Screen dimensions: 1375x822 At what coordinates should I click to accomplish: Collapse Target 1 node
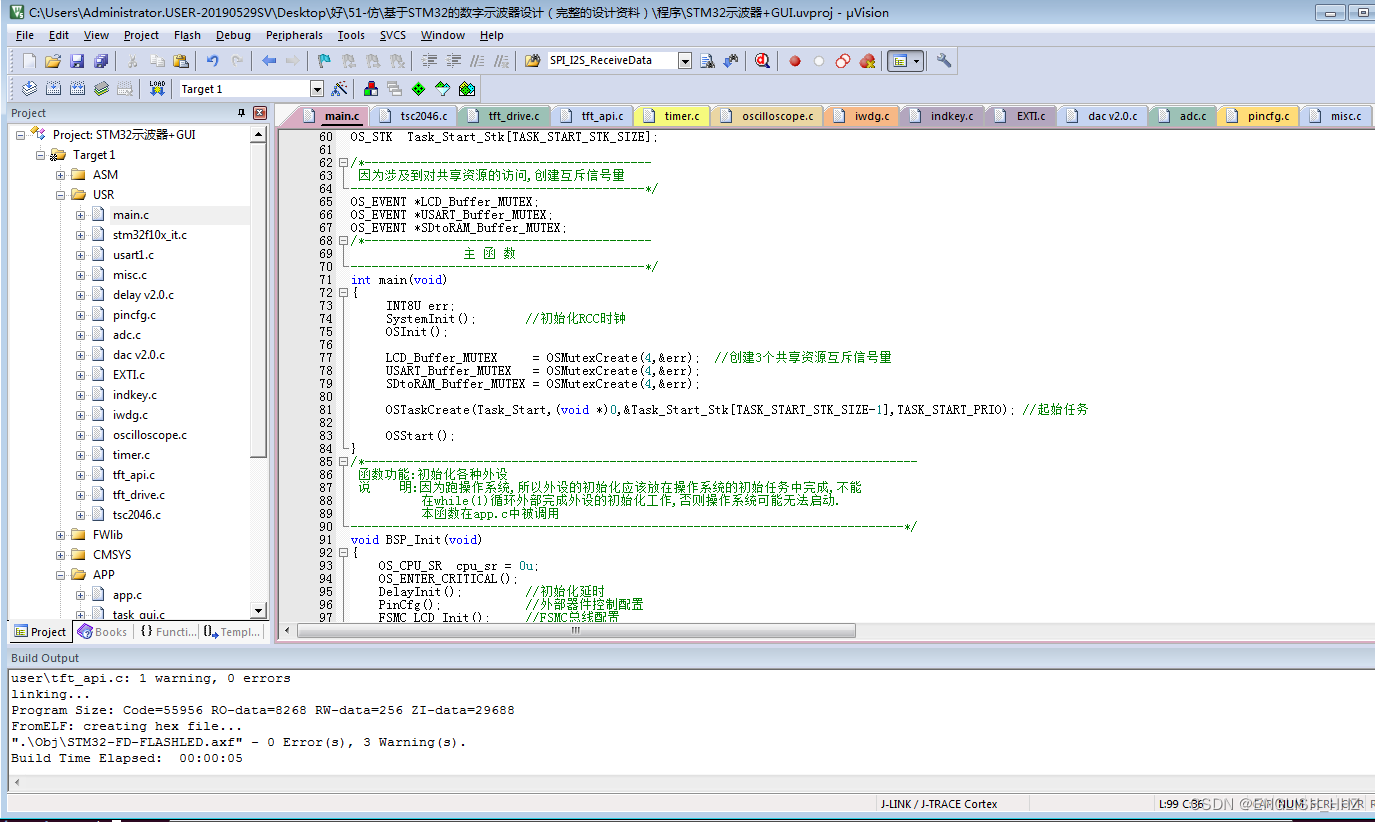(x=41, y=155)
